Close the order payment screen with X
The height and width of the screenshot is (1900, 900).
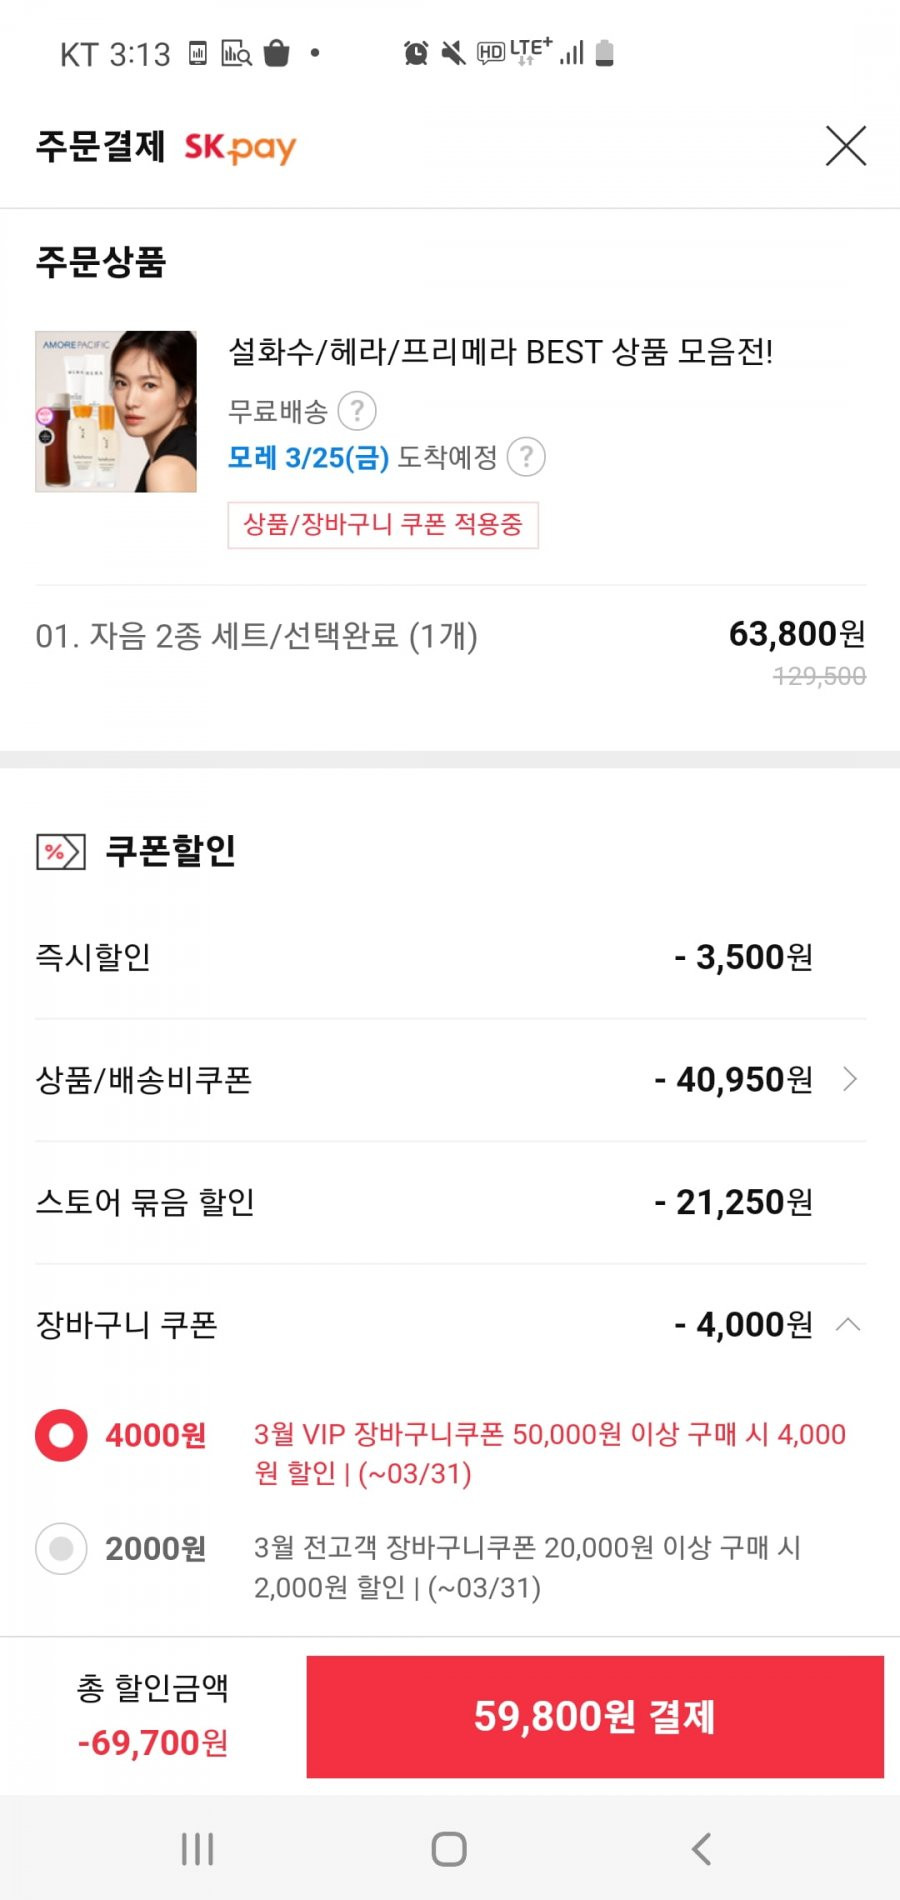point(846,146)
